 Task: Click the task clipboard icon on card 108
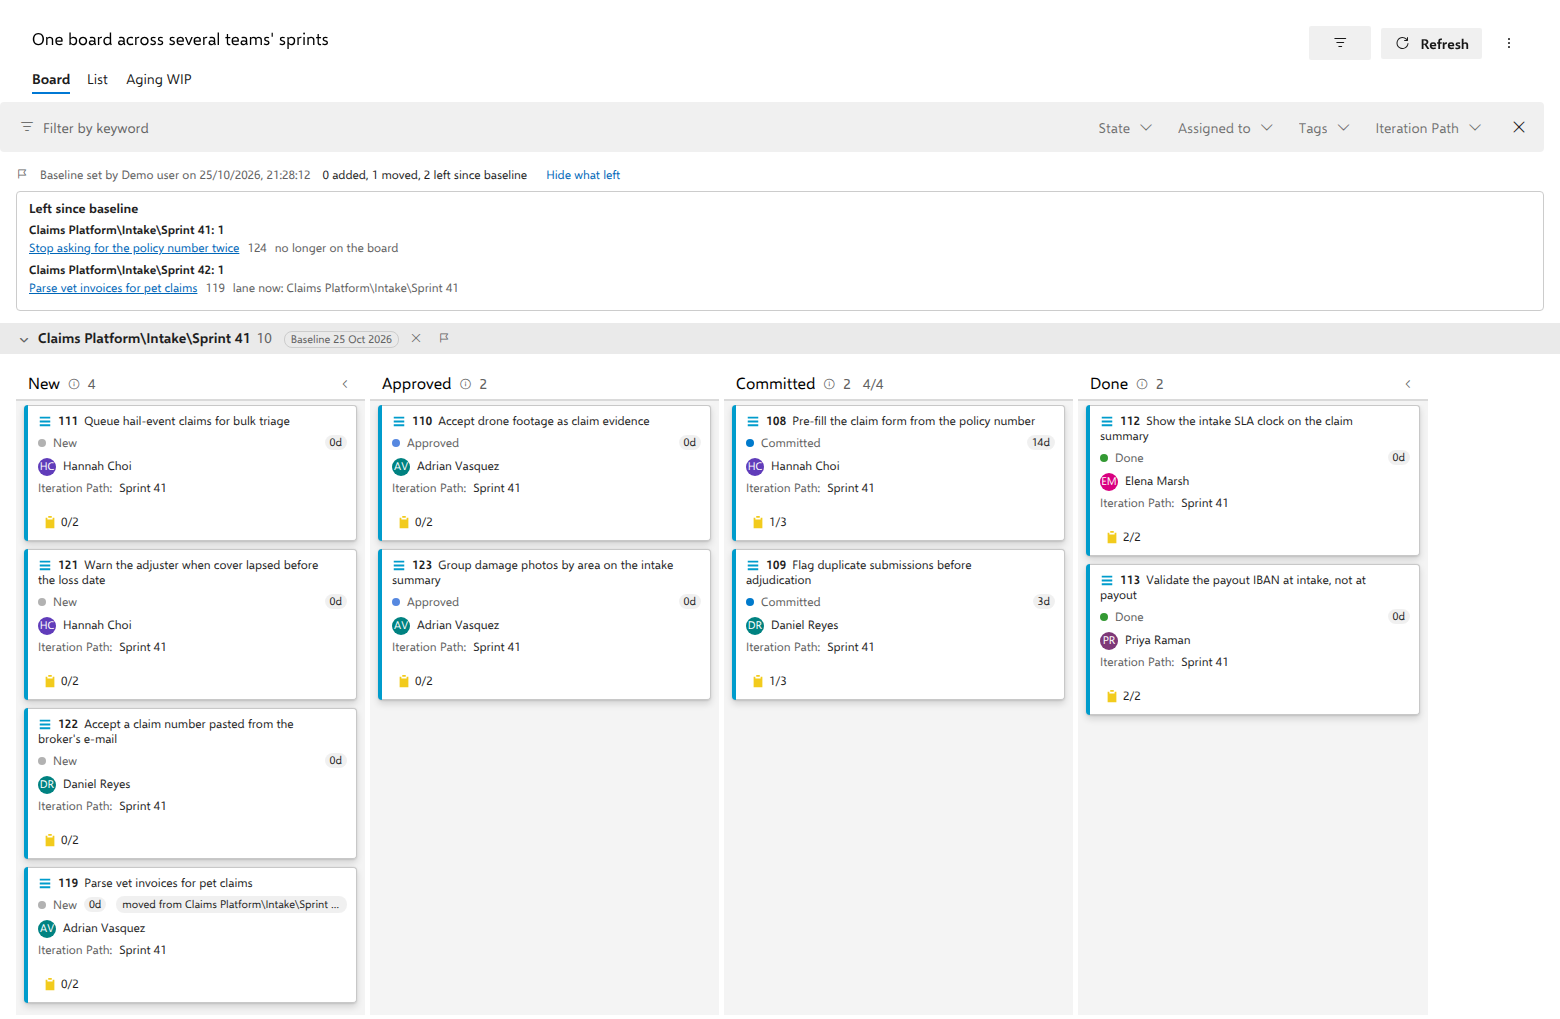click(x=758, y=522)
